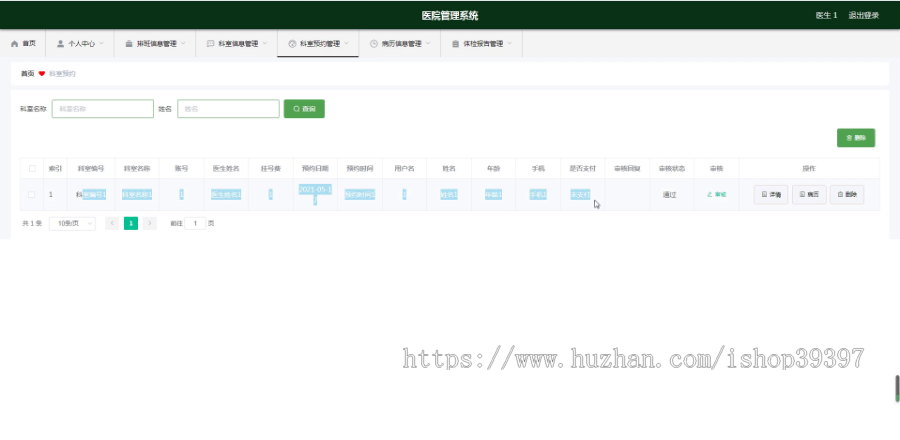Check the checkbox for row 1
Screen dimensions: 900x440
point(32,194)
